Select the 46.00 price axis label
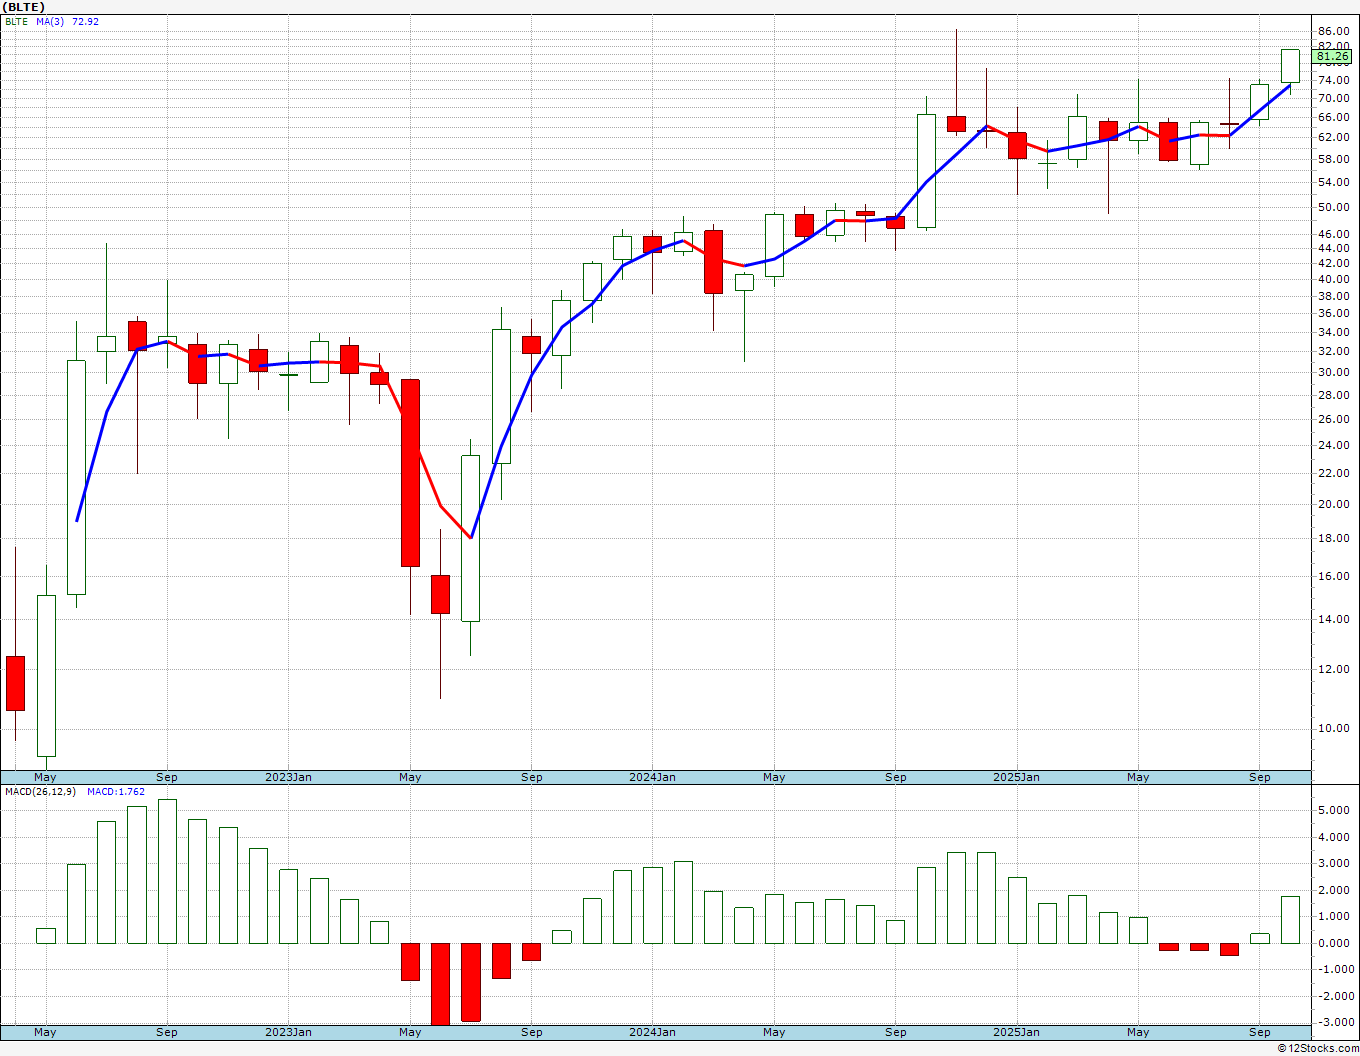The height and width of the screenshot is (1056, 1360). point(1333,234)
